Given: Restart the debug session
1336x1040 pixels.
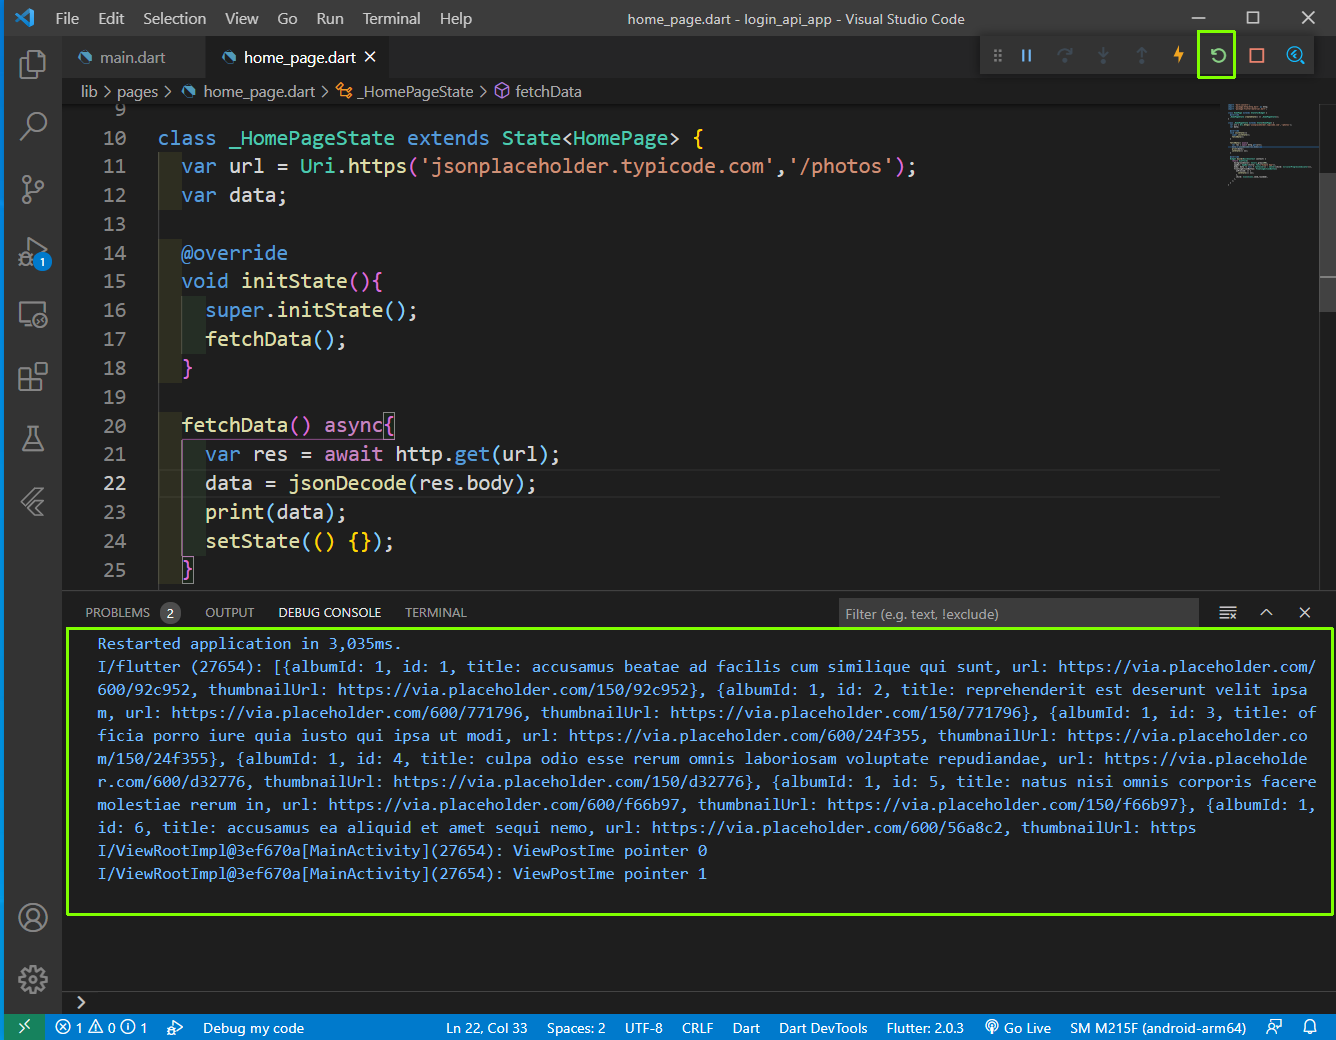Looking at the screenshot, I should point(1218,56).
